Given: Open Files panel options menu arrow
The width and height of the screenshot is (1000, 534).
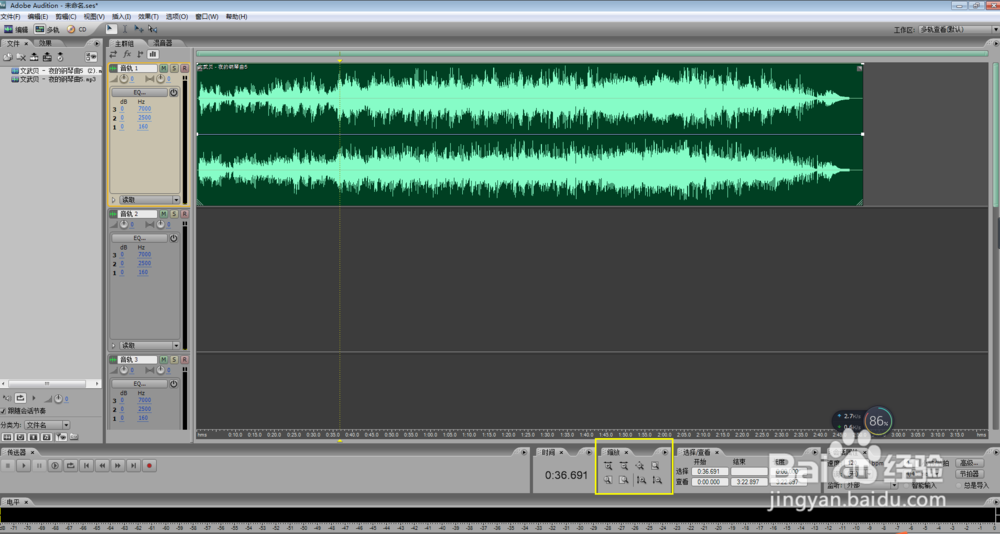Looking at the screenshot, I should pyautogui.click(x=97, y=43).
